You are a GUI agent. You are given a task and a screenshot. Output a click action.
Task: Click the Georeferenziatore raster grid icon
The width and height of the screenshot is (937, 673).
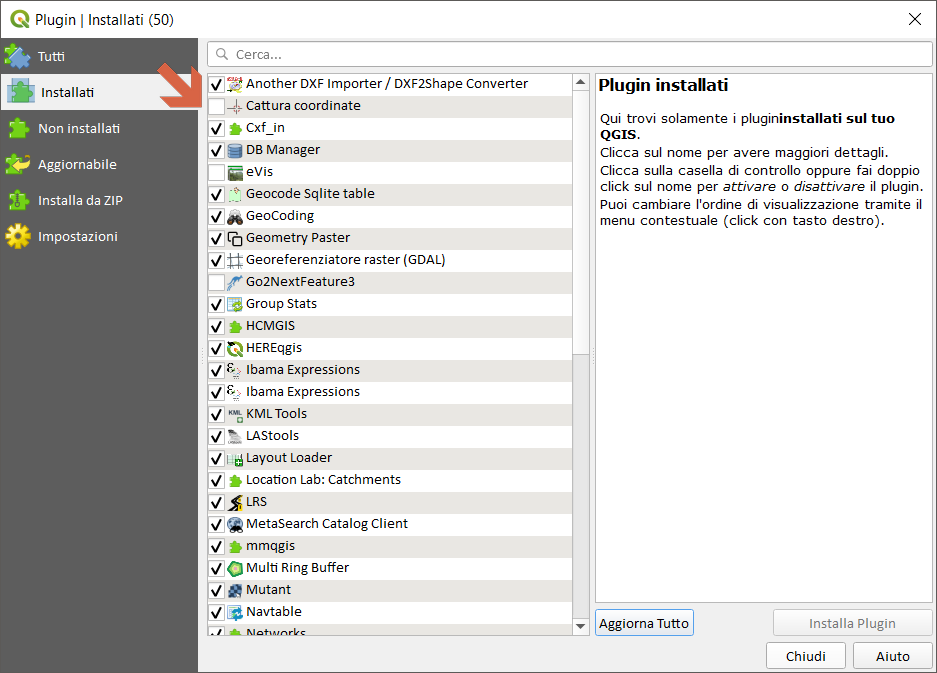coord(235,260)
